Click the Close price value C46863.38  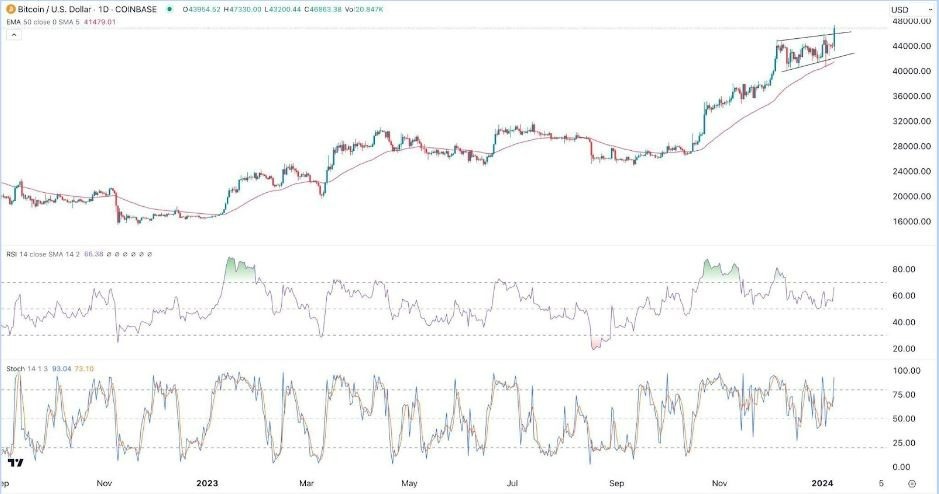tap(322, 10)
